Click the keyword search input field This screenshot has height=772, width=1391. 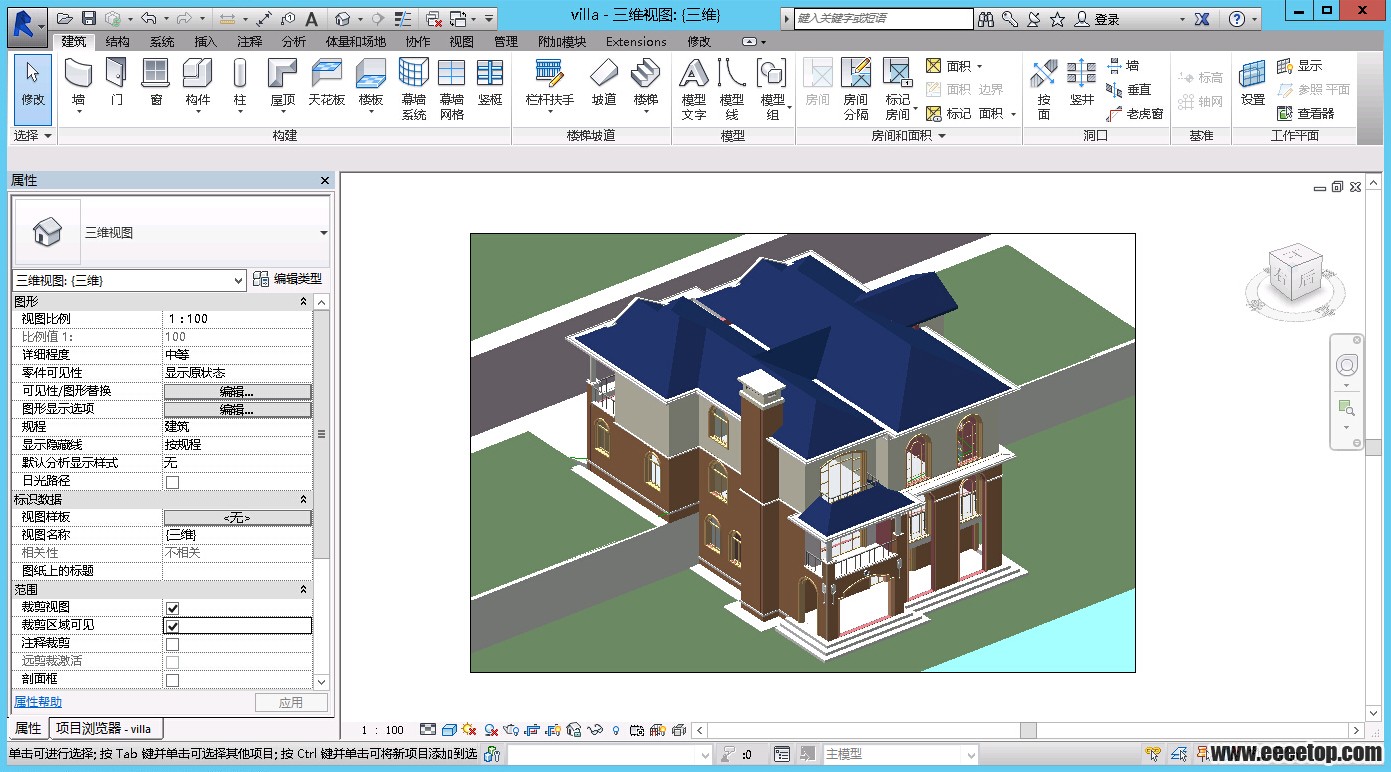pos(883,18)
